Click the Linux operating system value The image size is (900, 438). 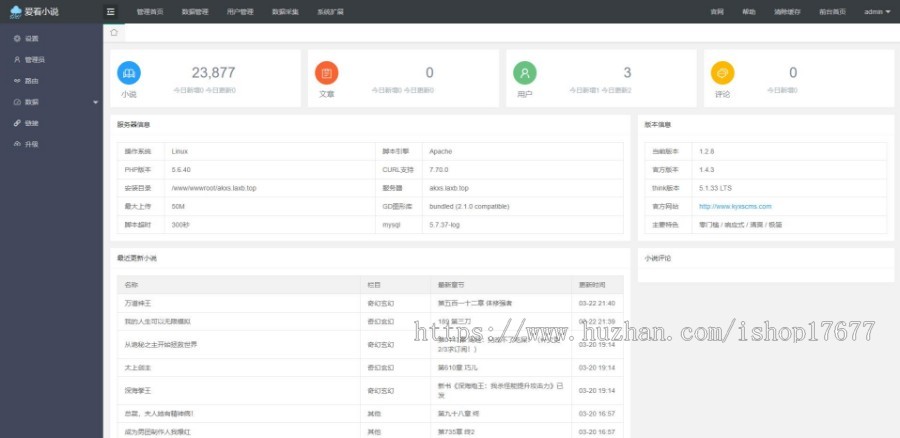click(x=180, y=152)
